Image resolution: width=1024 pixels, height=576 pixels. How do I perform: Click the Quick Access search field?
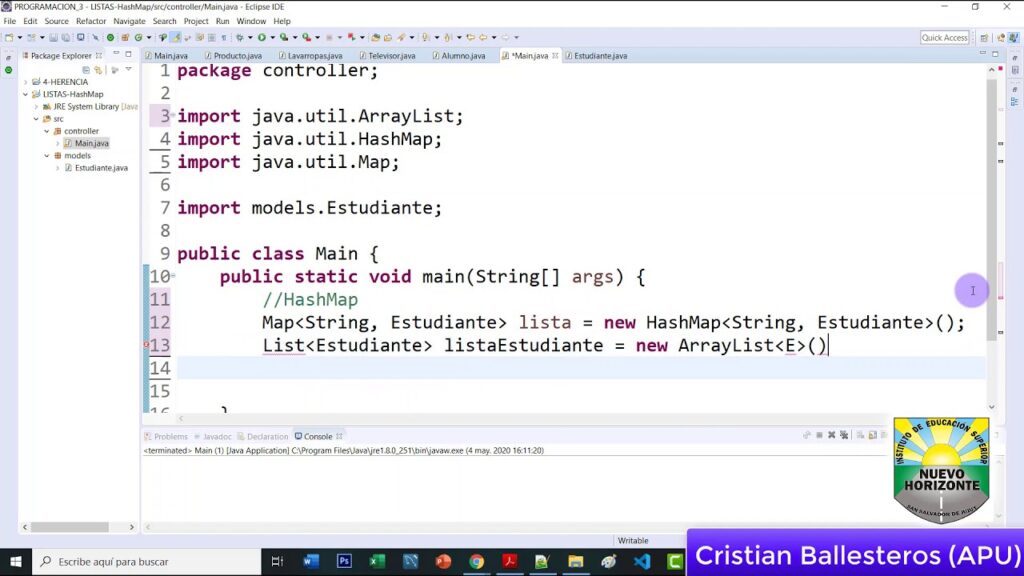(x=944, y=38)
